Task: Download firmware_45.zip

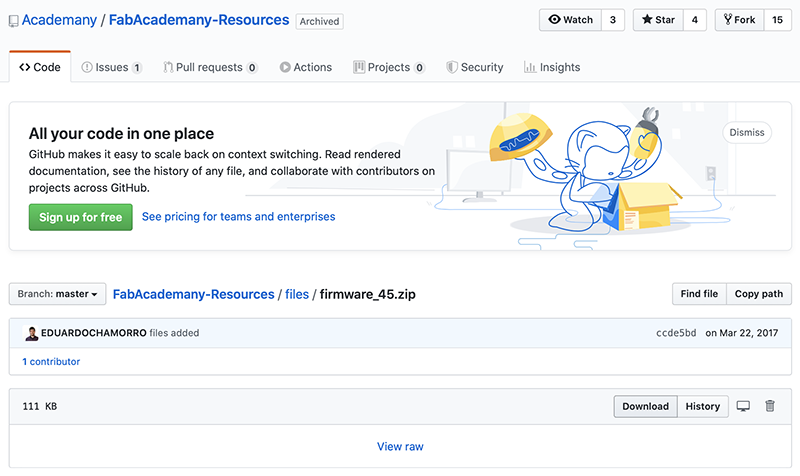Action: click(x=645, y=407)
